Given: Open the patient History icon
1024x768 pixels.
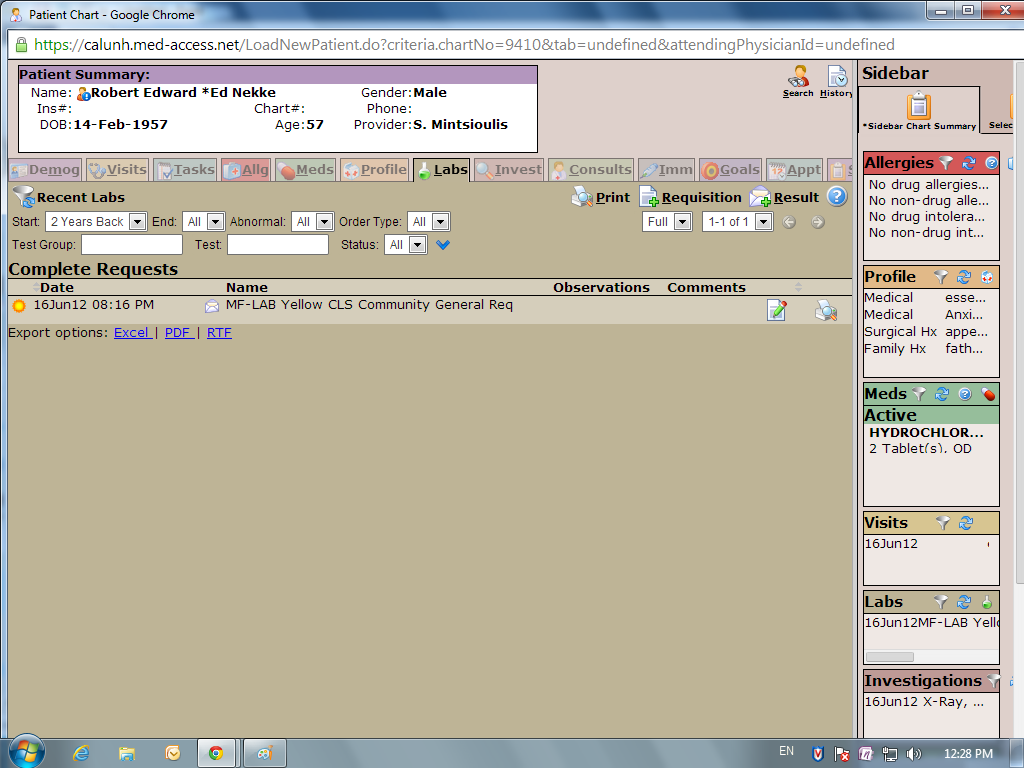Looking at the screenshot, I should (836, 80).
